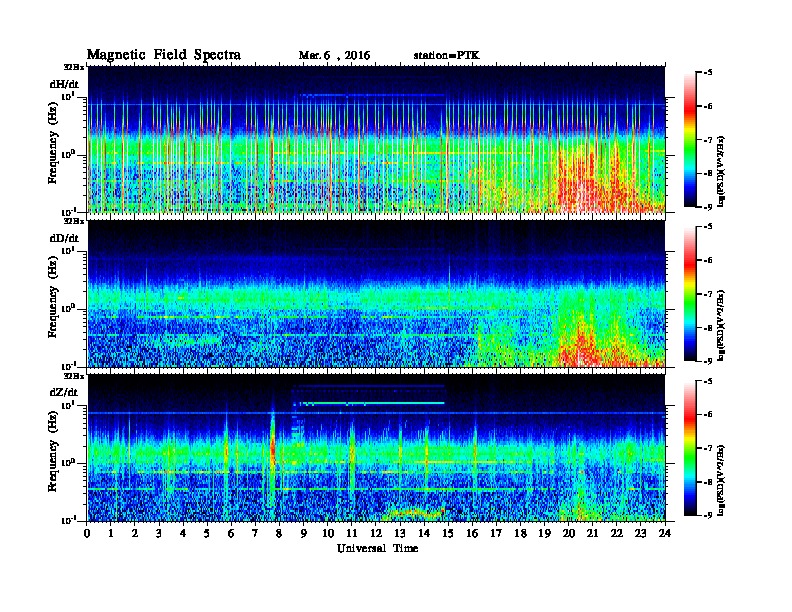Click the "station=PTK" label
Viewport: 792px width, 612px height.
pos(447,55)
